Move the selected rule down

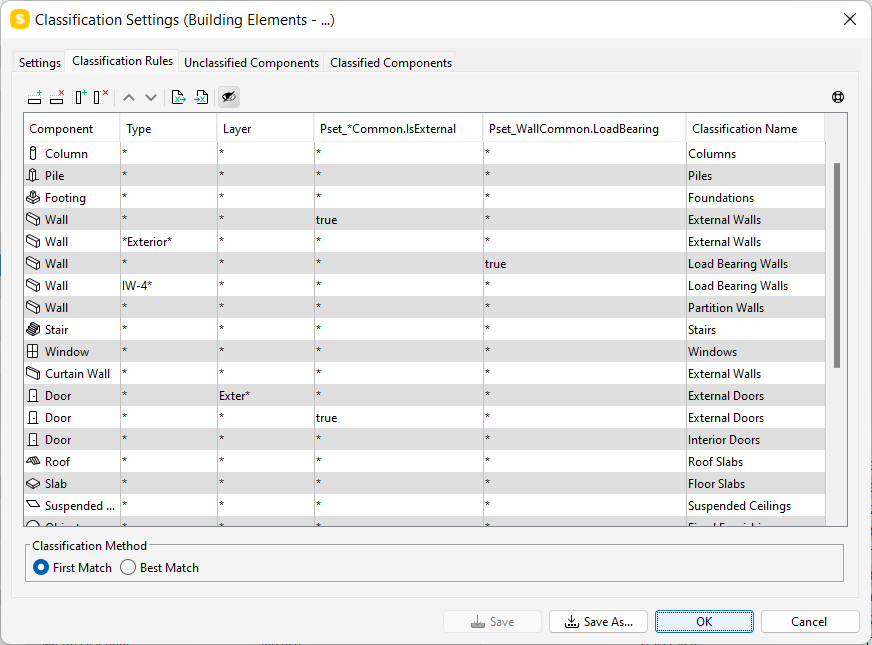click(150, 97)
